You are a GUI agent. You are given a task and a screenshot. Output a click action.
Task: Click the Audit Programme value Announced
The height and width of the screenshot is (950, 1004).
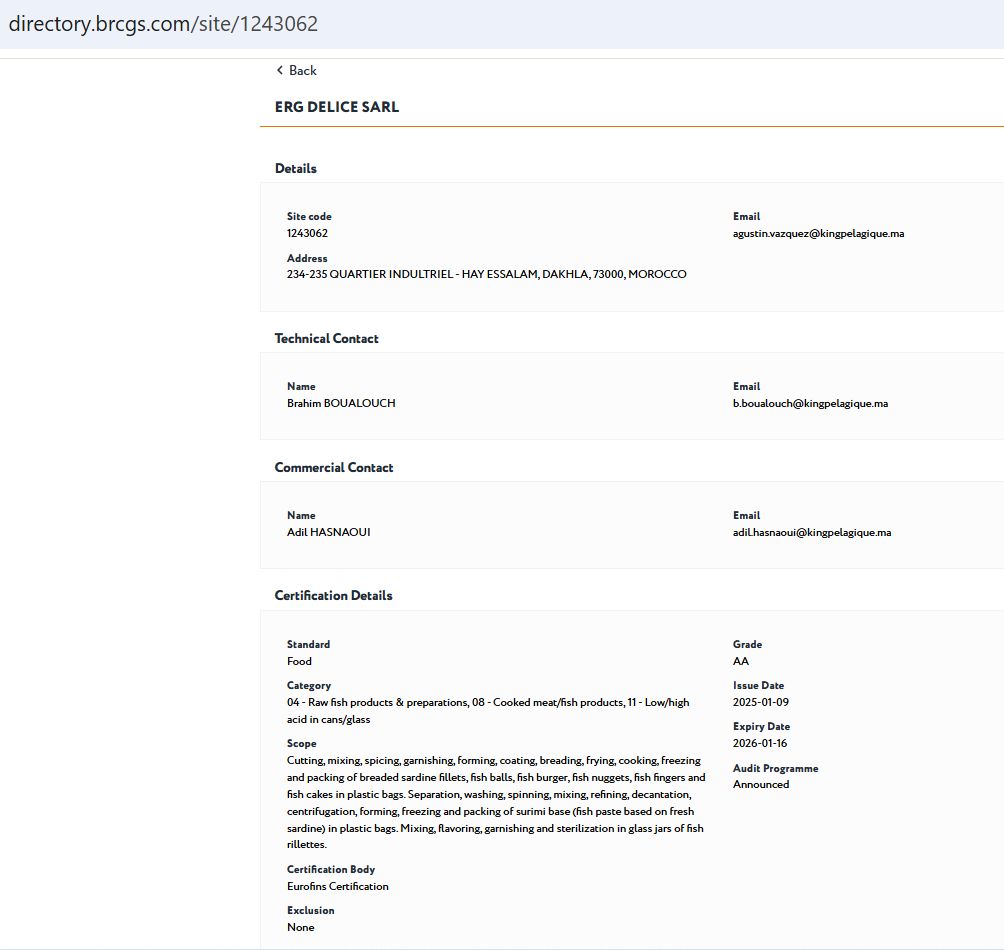pyautogui.click(x=761, y=784)
